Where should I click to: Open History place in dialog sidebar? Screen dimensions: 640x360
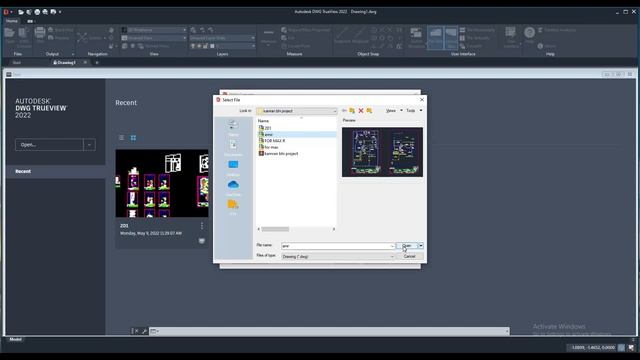click(x=233, y=127)
